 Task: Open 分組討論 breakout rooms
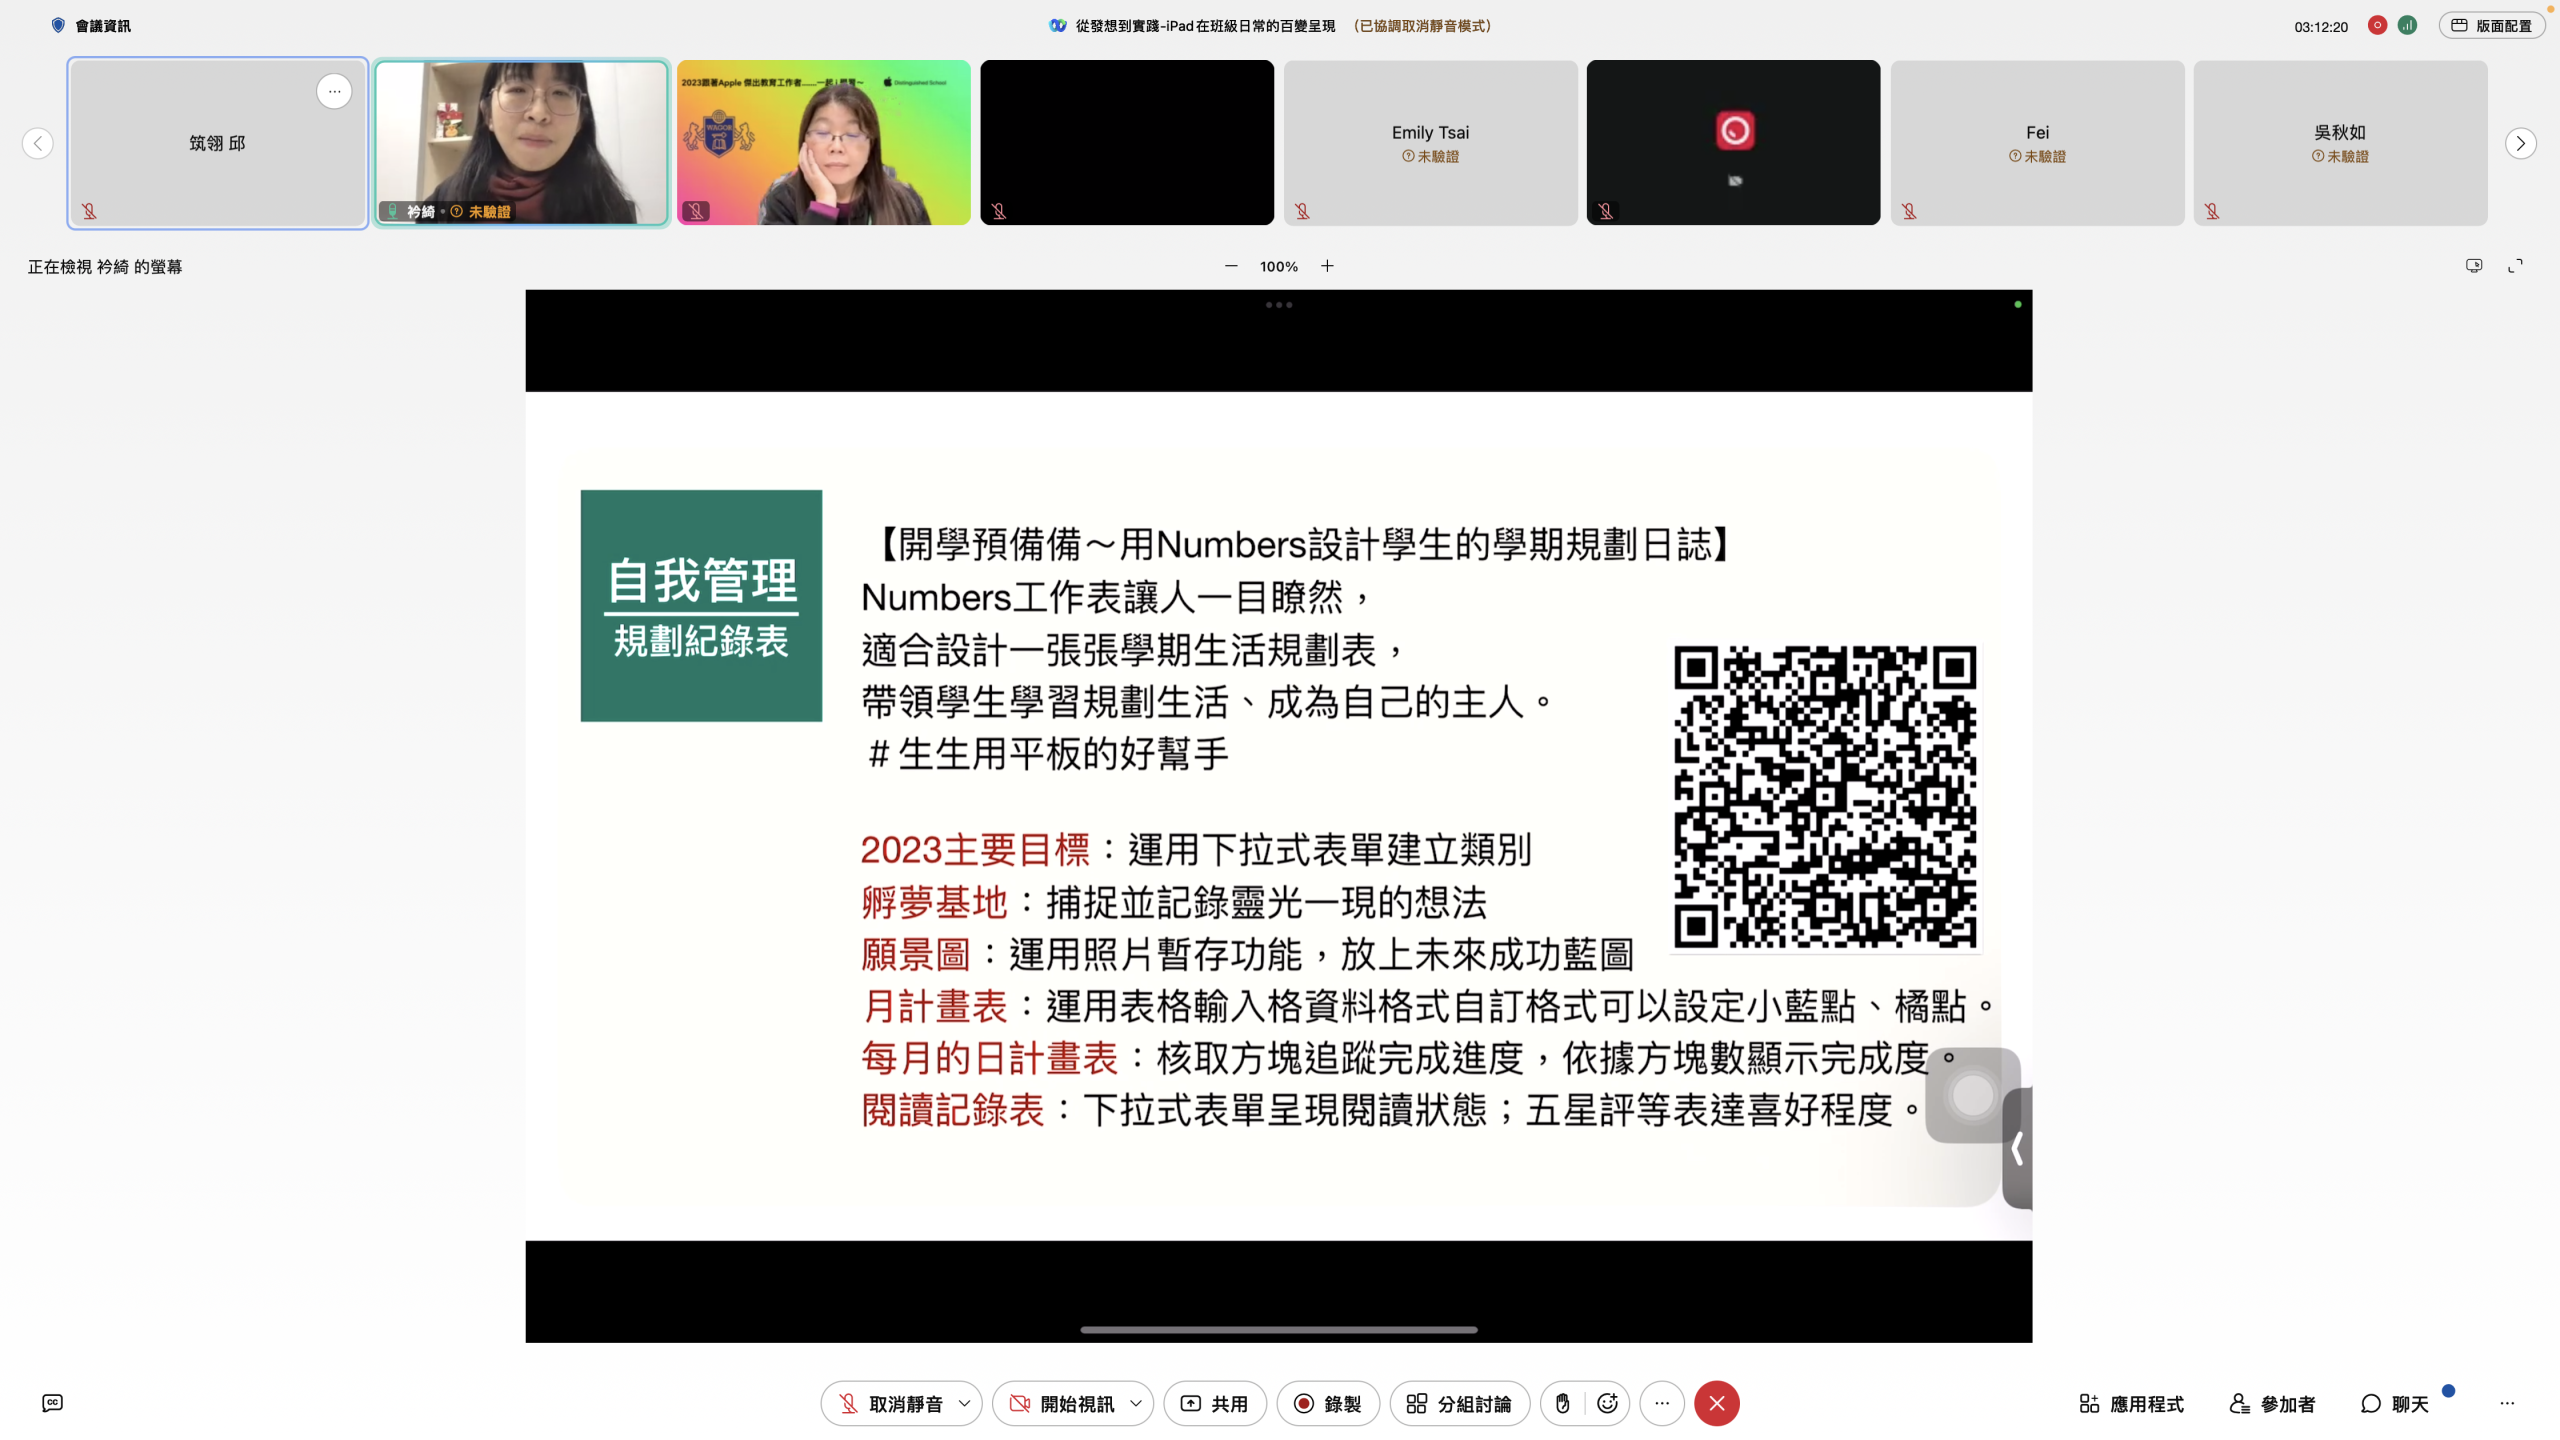coord(1459,1403)
